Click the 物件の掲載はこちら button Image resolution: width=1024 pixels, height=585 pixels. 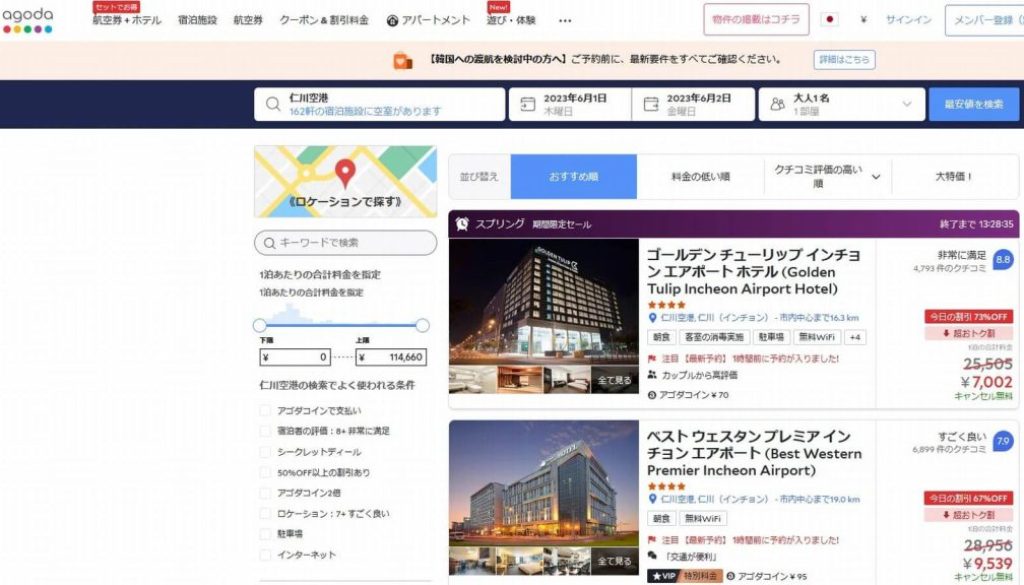coord(756,20)
